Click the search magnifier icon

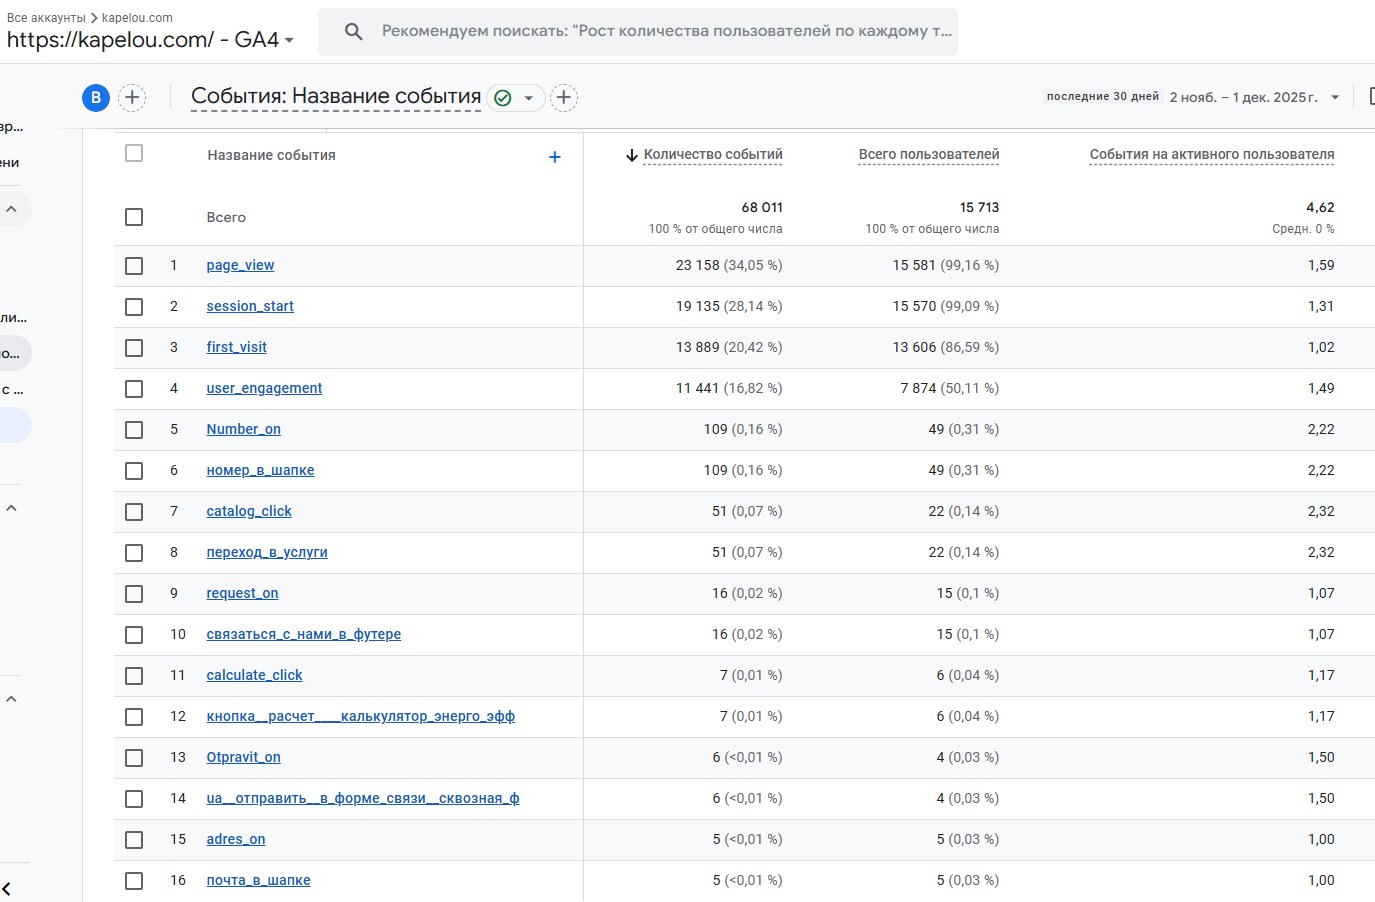tap(353, 32)
